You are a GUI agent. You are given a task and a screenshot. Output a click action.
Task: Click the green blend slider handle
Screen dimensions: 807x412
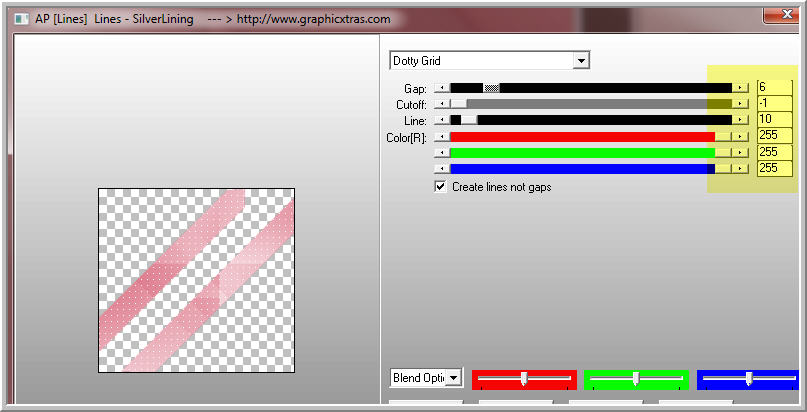click(x=636, y=379)
